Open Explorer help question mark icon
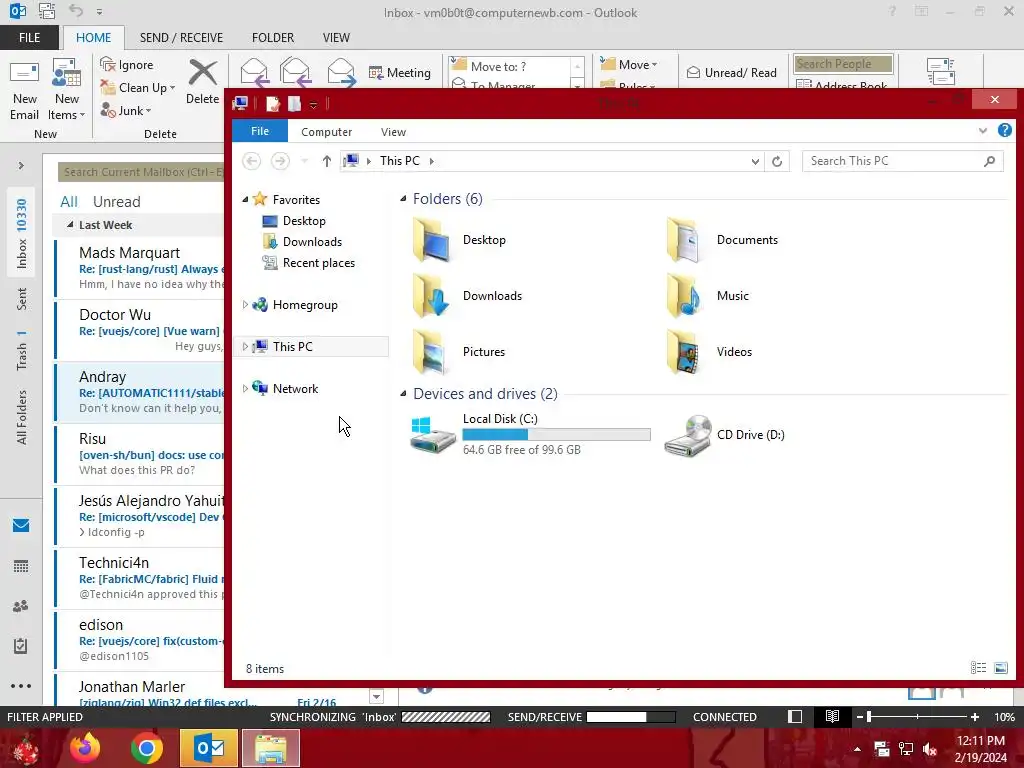 [x=1004, y=131]
